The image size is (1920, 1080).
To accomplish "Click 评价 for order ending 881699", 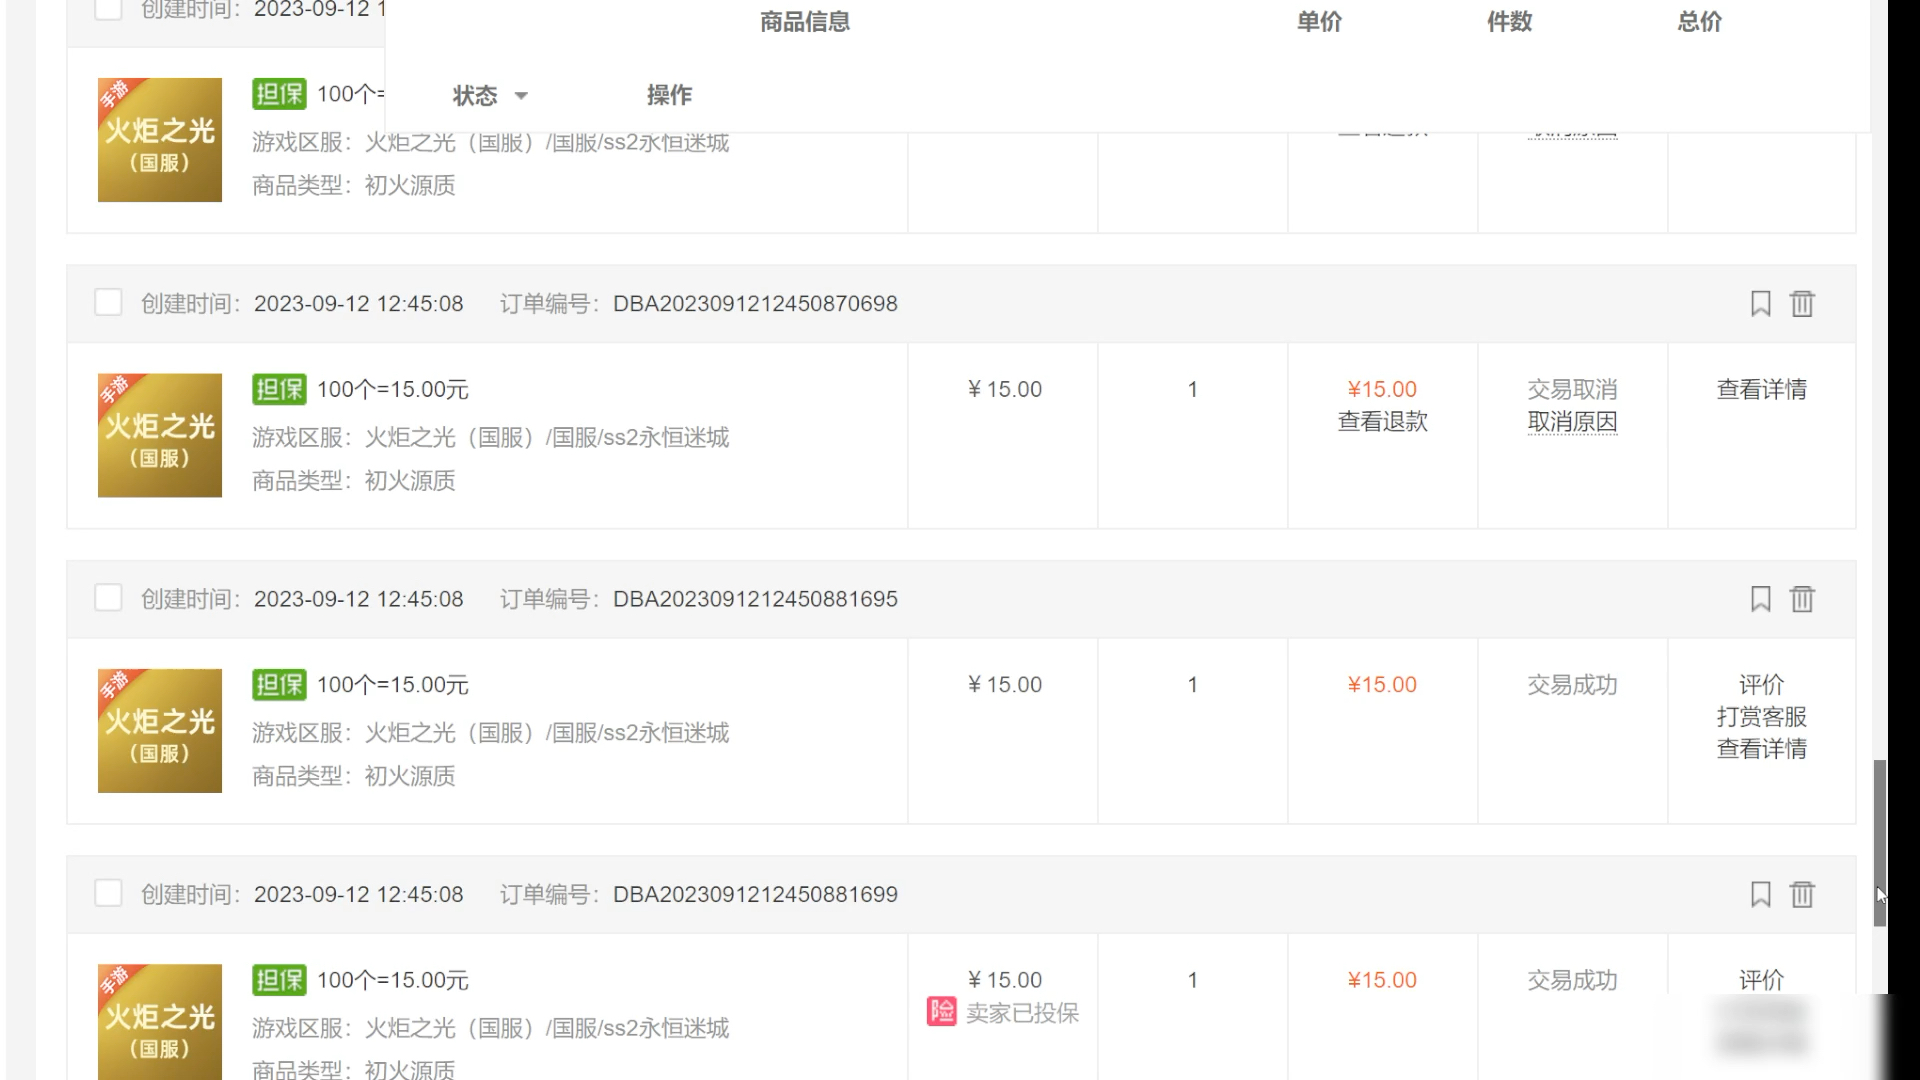I will pyautogui.click(x=1761, y=979).
